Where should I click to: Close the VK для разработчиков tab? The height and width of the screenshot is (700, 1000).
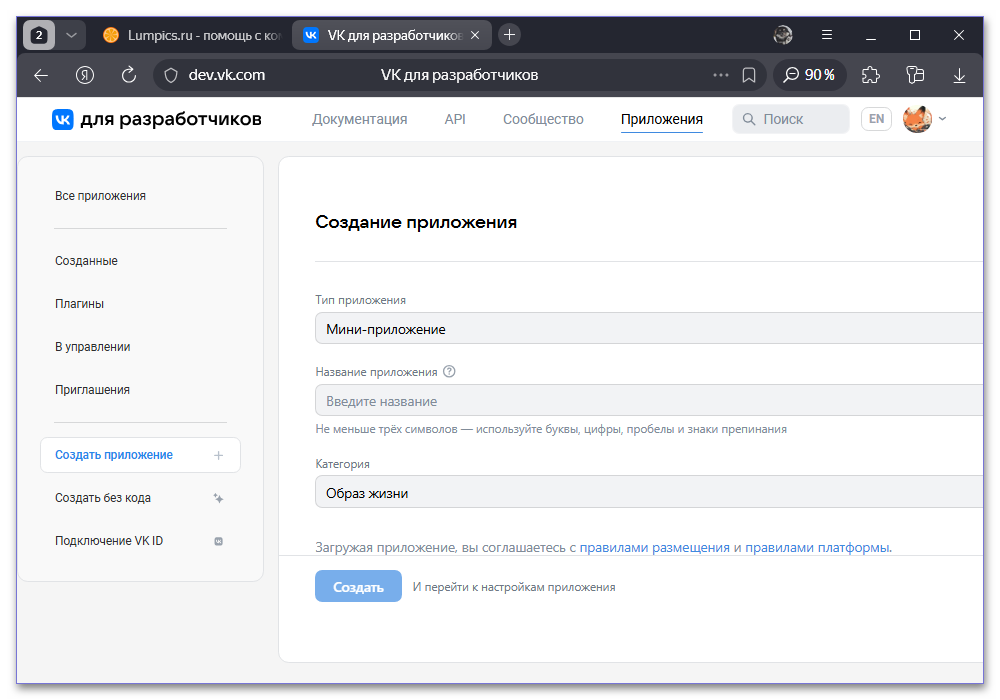(x=474, y=36)
